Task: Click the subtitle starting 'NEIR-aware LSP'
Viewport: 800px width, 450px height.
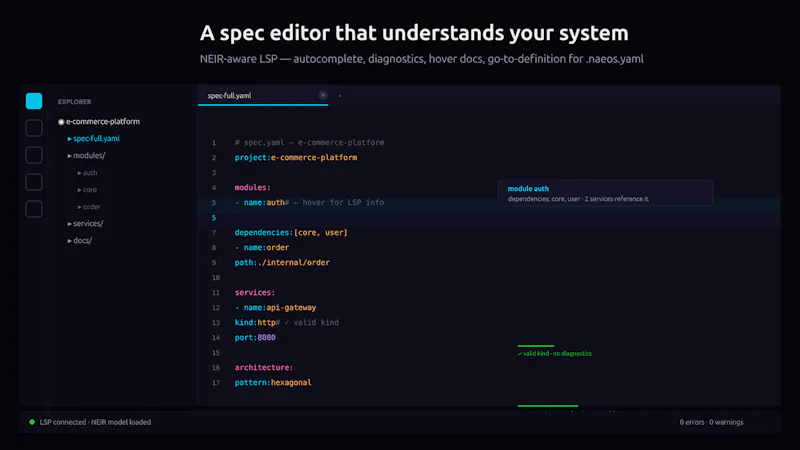Action: tap(421, 59)
